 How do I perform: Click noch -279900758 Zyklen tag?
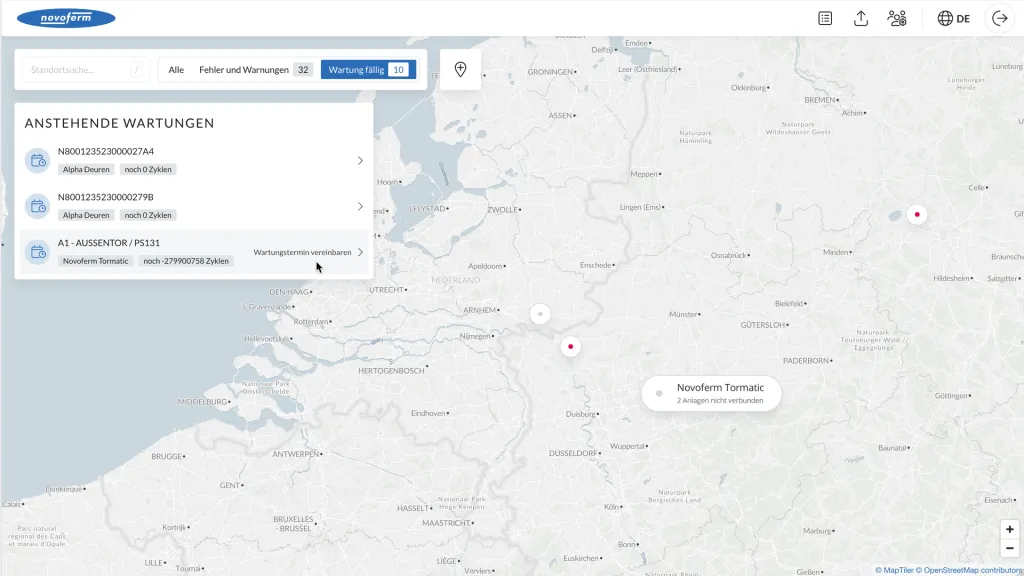(186, 261)
